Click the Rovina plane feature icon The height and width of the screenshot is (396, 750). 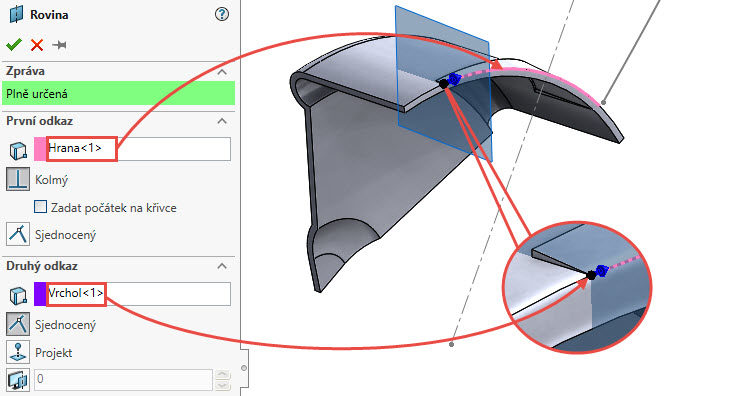coord(16,14)
